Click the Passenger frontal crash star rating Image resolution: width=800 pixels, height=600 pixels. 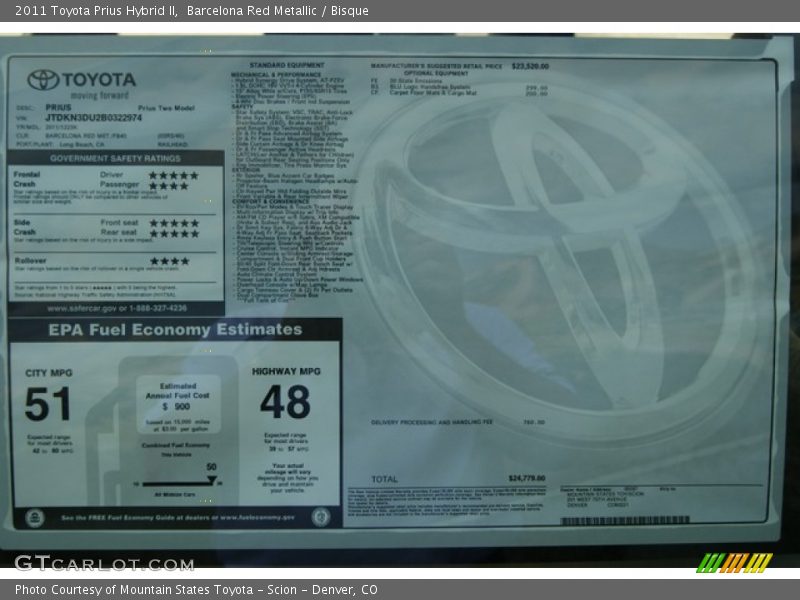168,186
